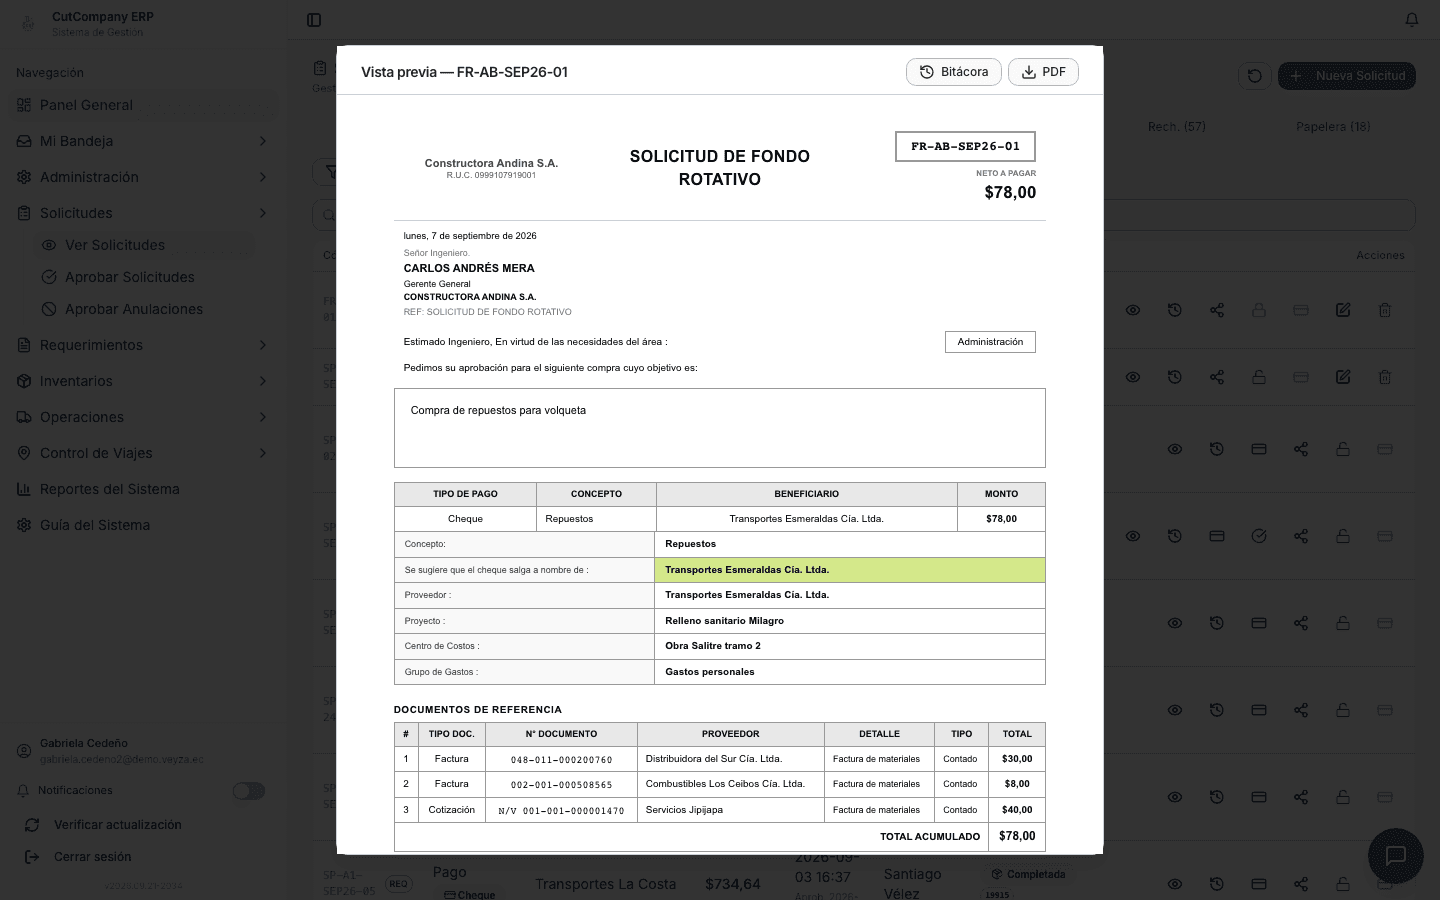Expand Inventarios chevron
The height and width of the screenshot is (900, 1440).
pyautogui.click(x=263, y=381)
